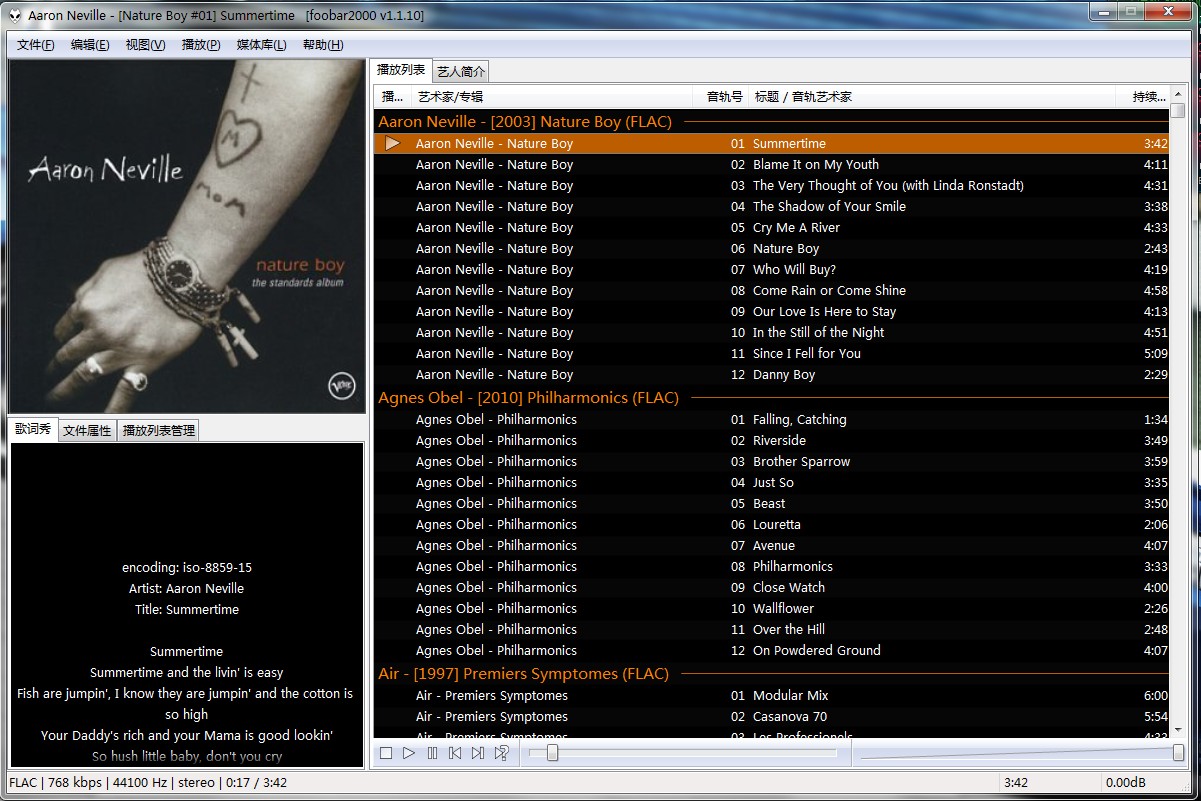Open the 播放(P) menu

coord(201,45)
